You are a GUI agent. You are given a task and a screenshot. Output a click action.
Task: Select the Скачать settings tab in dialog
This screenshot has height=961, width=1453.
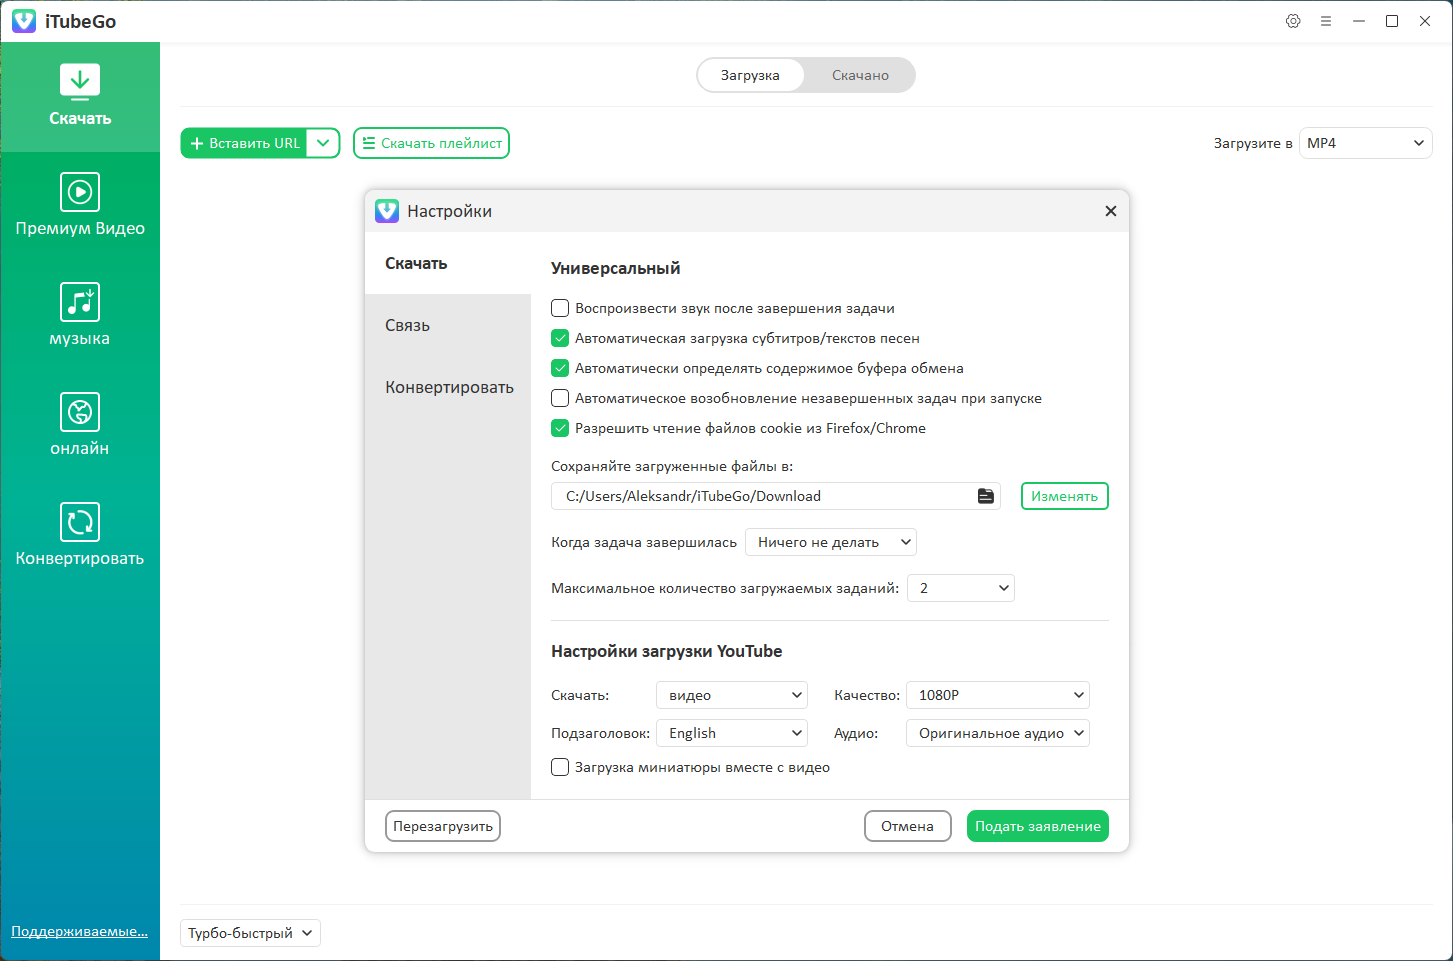(448, 263)
